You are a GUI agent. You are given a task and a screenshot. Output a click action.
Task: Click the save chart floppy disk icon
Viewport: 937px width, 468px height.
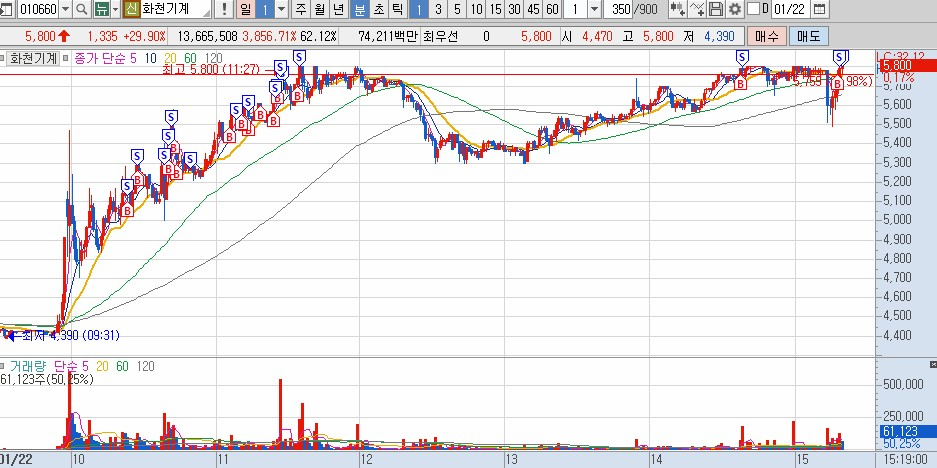(716, 10)
